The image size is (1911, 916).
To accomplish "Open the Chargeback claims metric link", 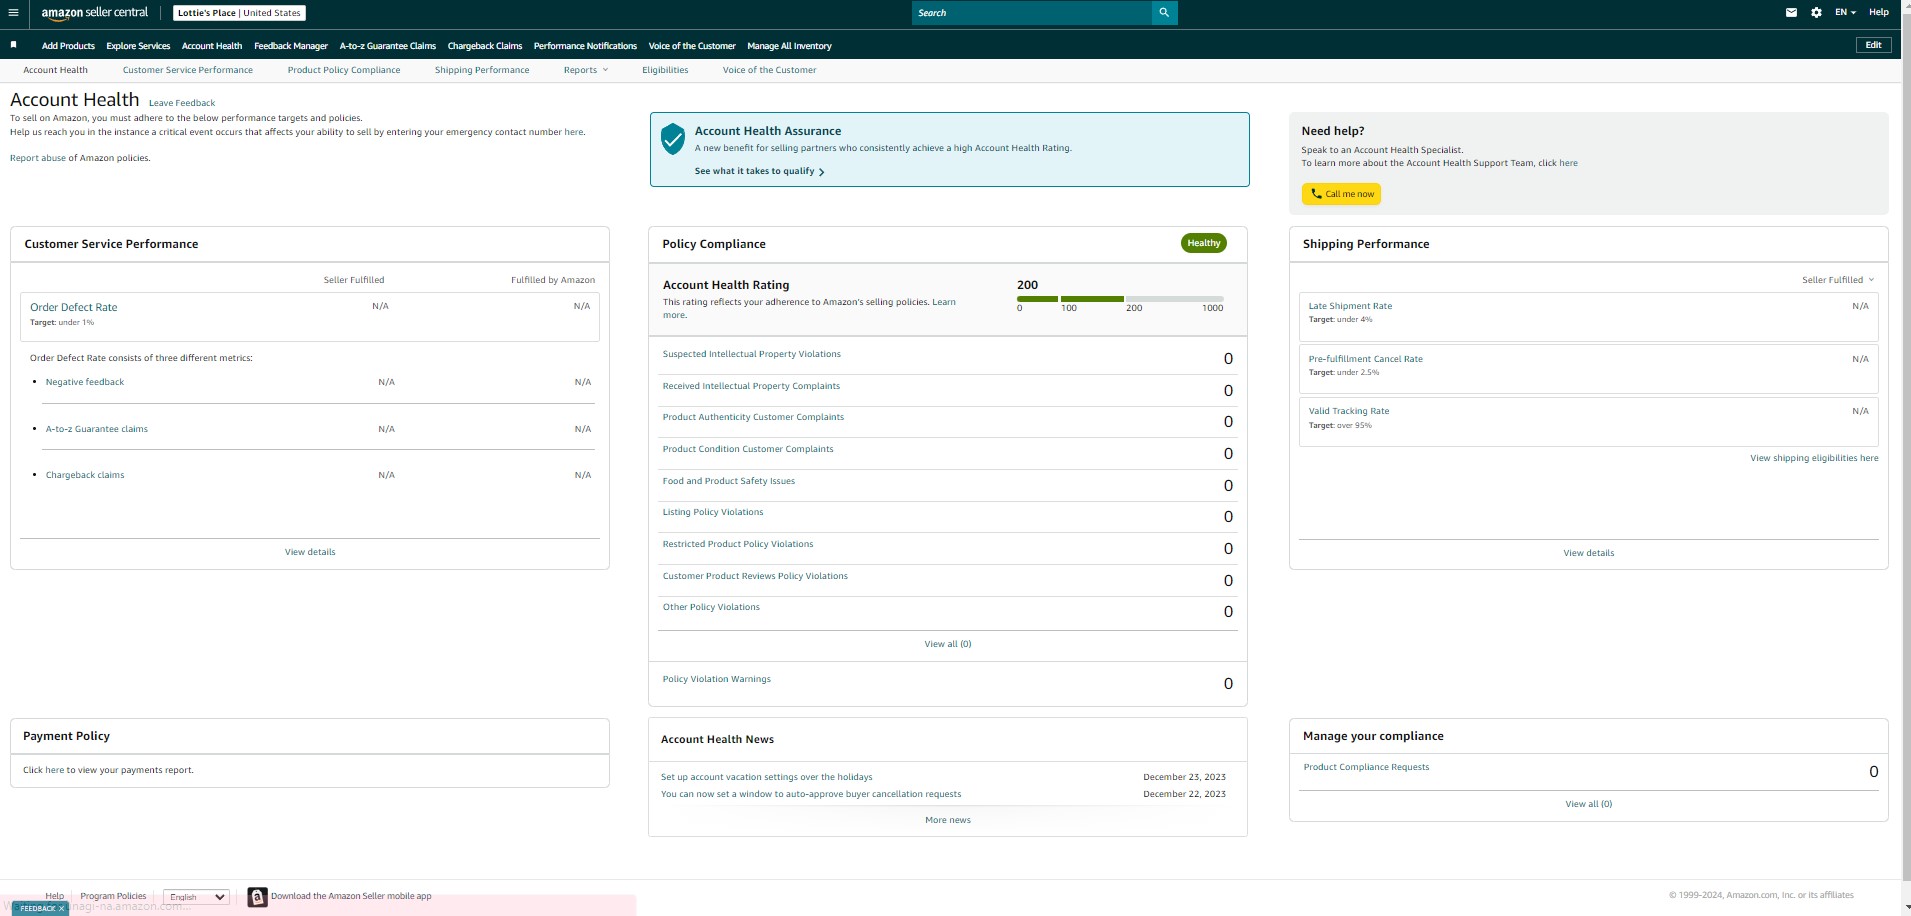I will 85,475.
